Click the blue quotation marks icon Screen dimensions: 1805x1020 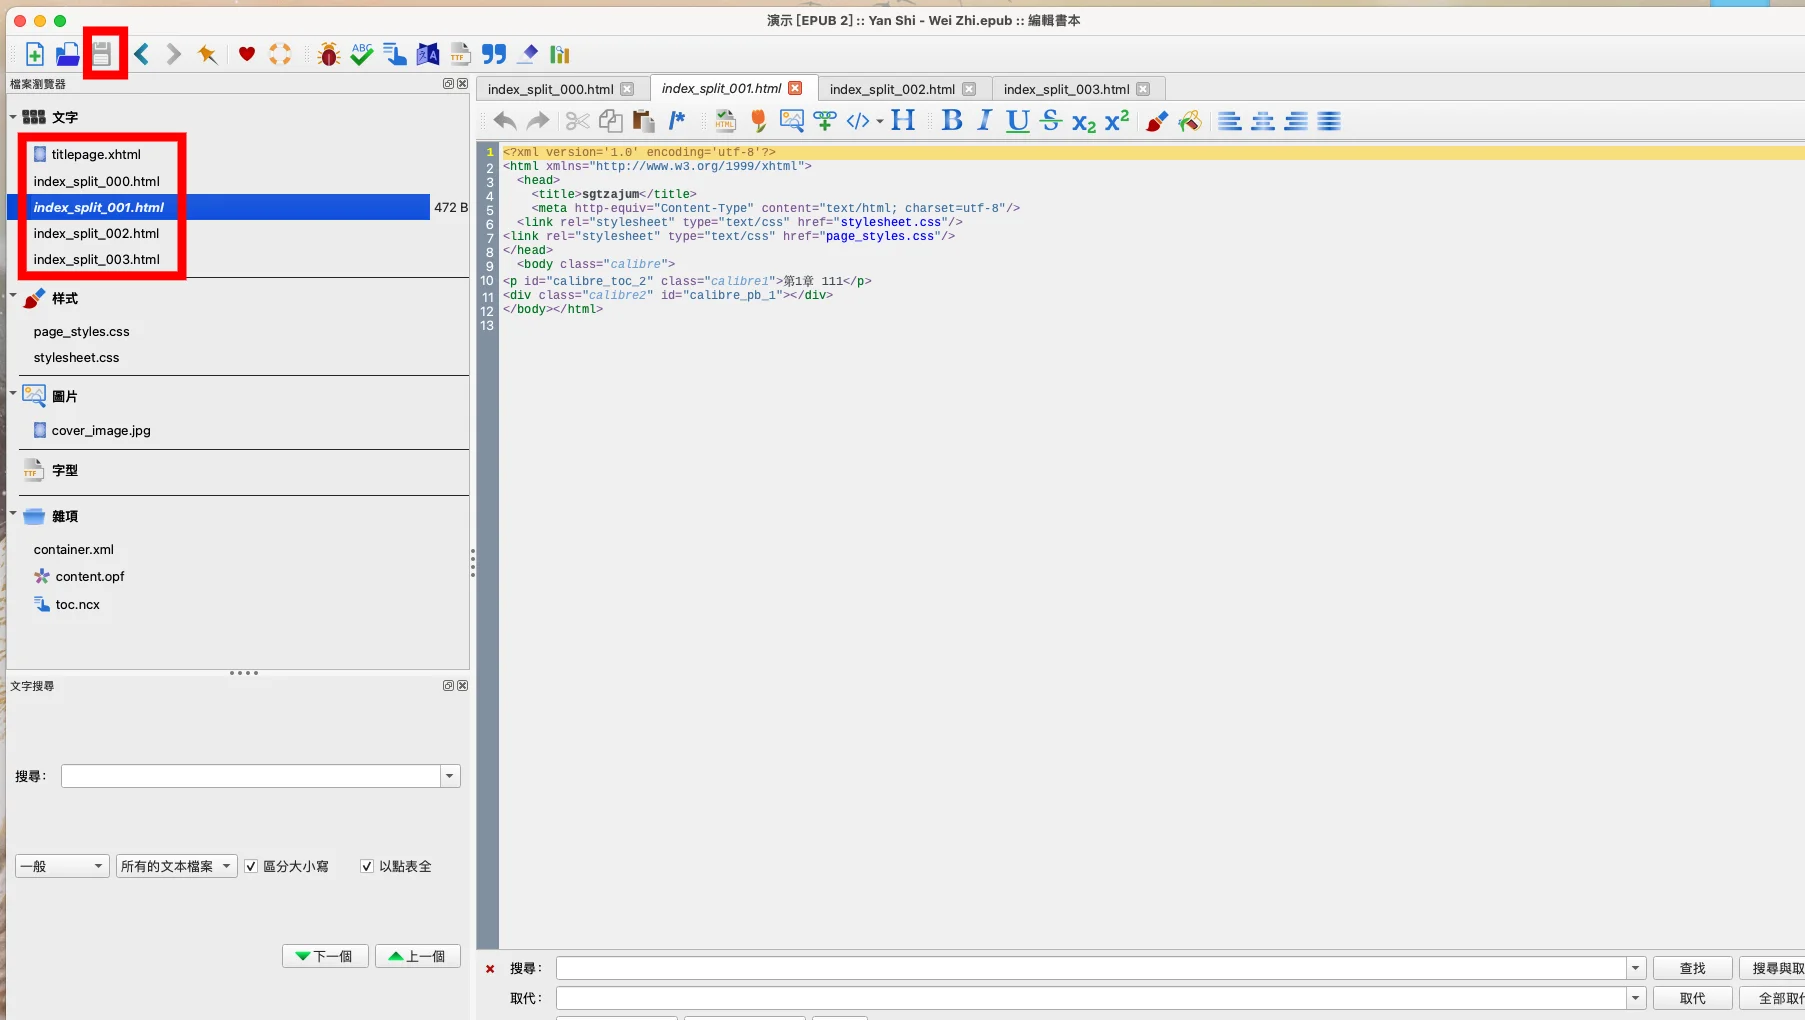pyautogui.click(x=494, y=54)
